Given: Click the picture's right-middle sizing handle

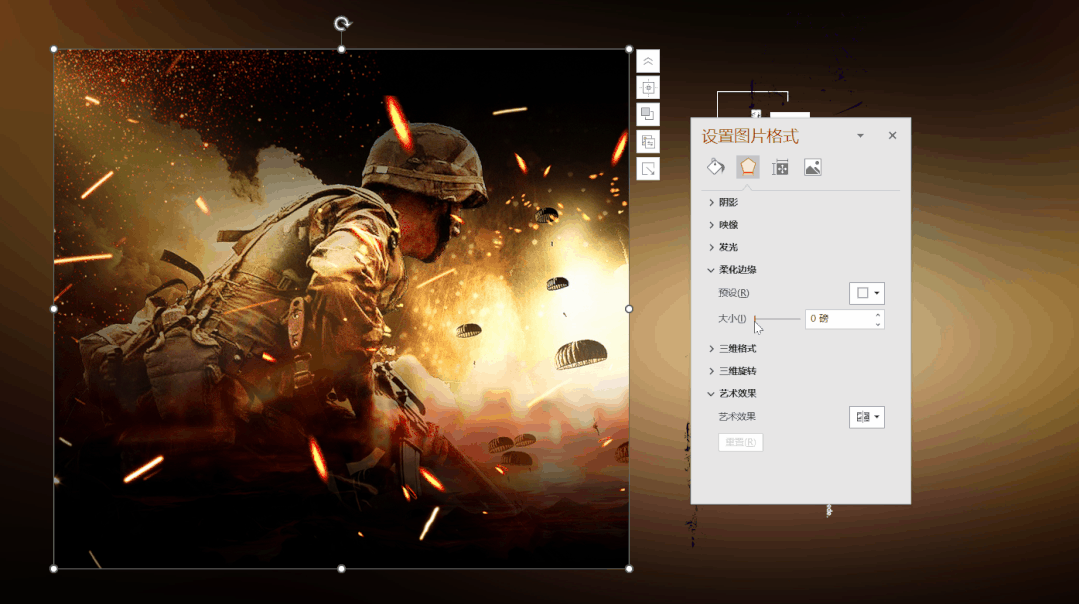Looking at the screenshot, I should tap(629, 309).
